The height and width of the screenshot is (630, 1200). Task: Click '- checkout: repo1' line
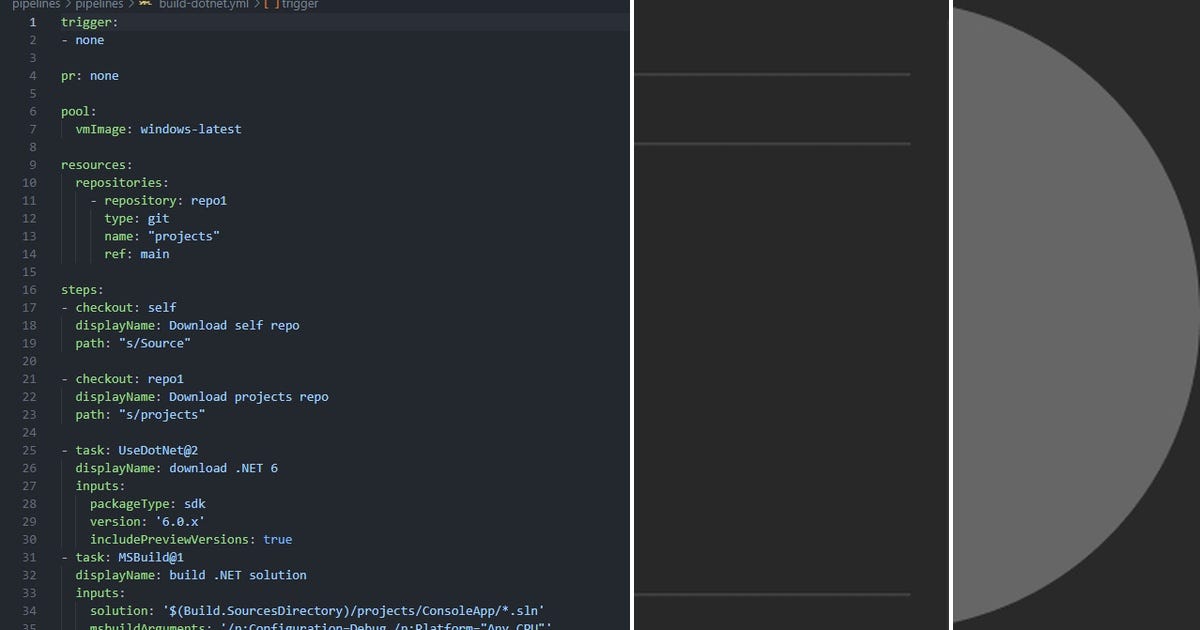tap(122, 379)
